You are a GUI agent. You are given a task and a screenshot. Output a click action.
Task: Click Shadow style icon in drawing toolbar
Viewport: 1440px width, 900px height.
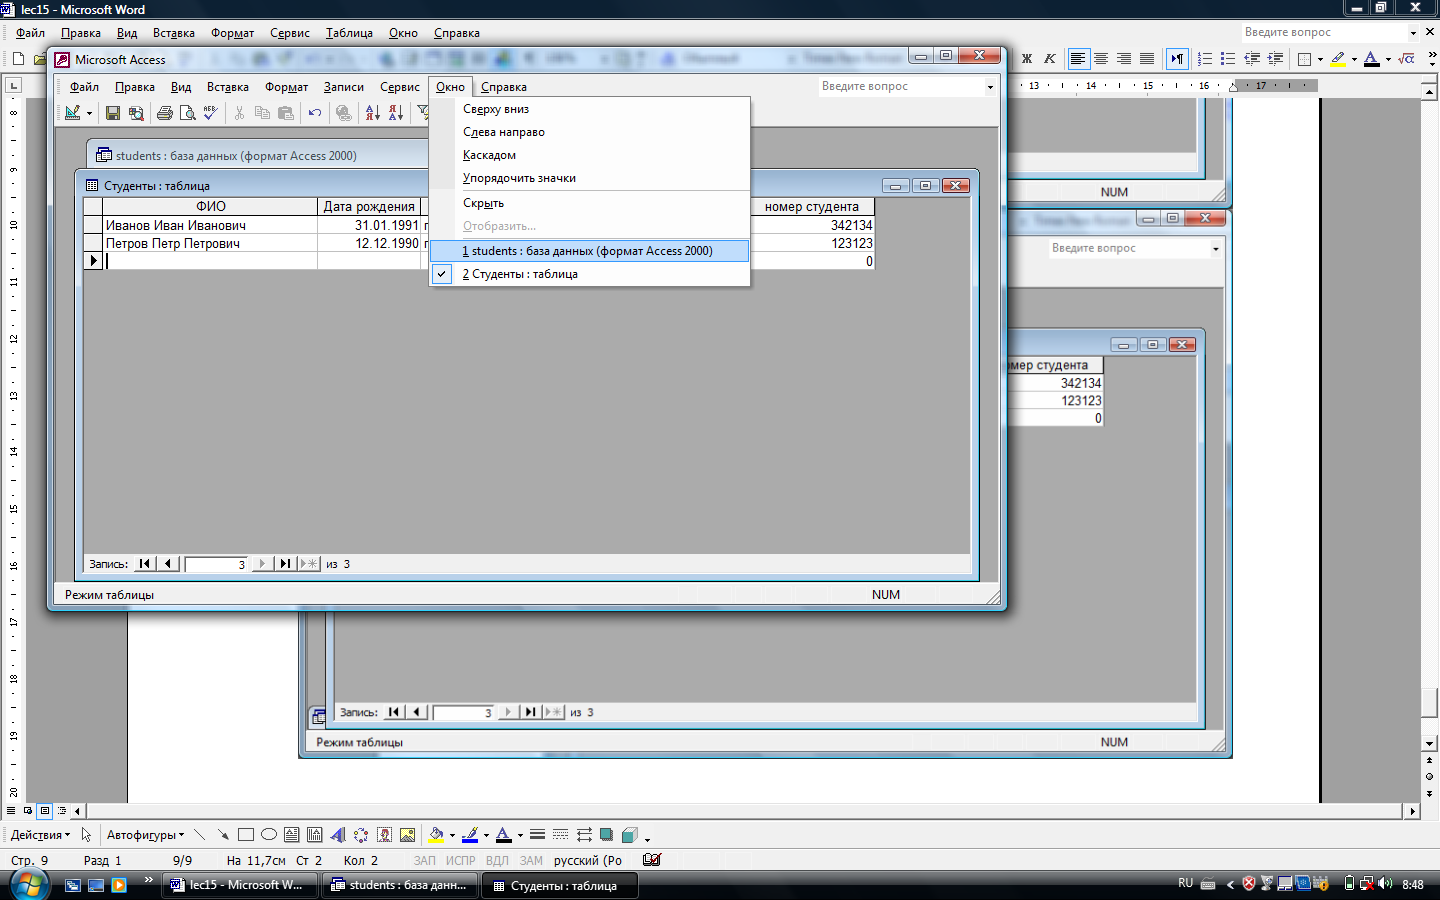pos(606,835)
